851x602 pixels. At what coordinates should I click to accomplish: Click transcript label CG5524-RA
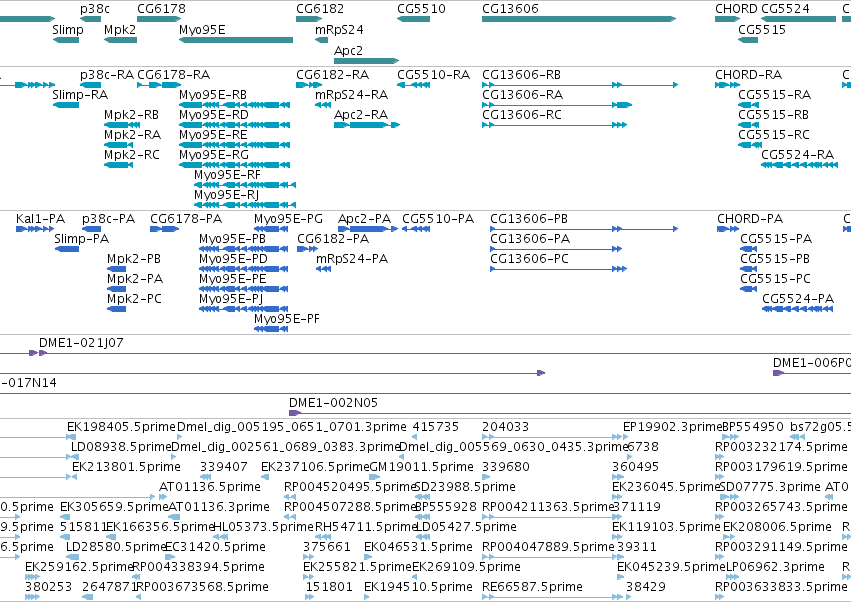797,155
